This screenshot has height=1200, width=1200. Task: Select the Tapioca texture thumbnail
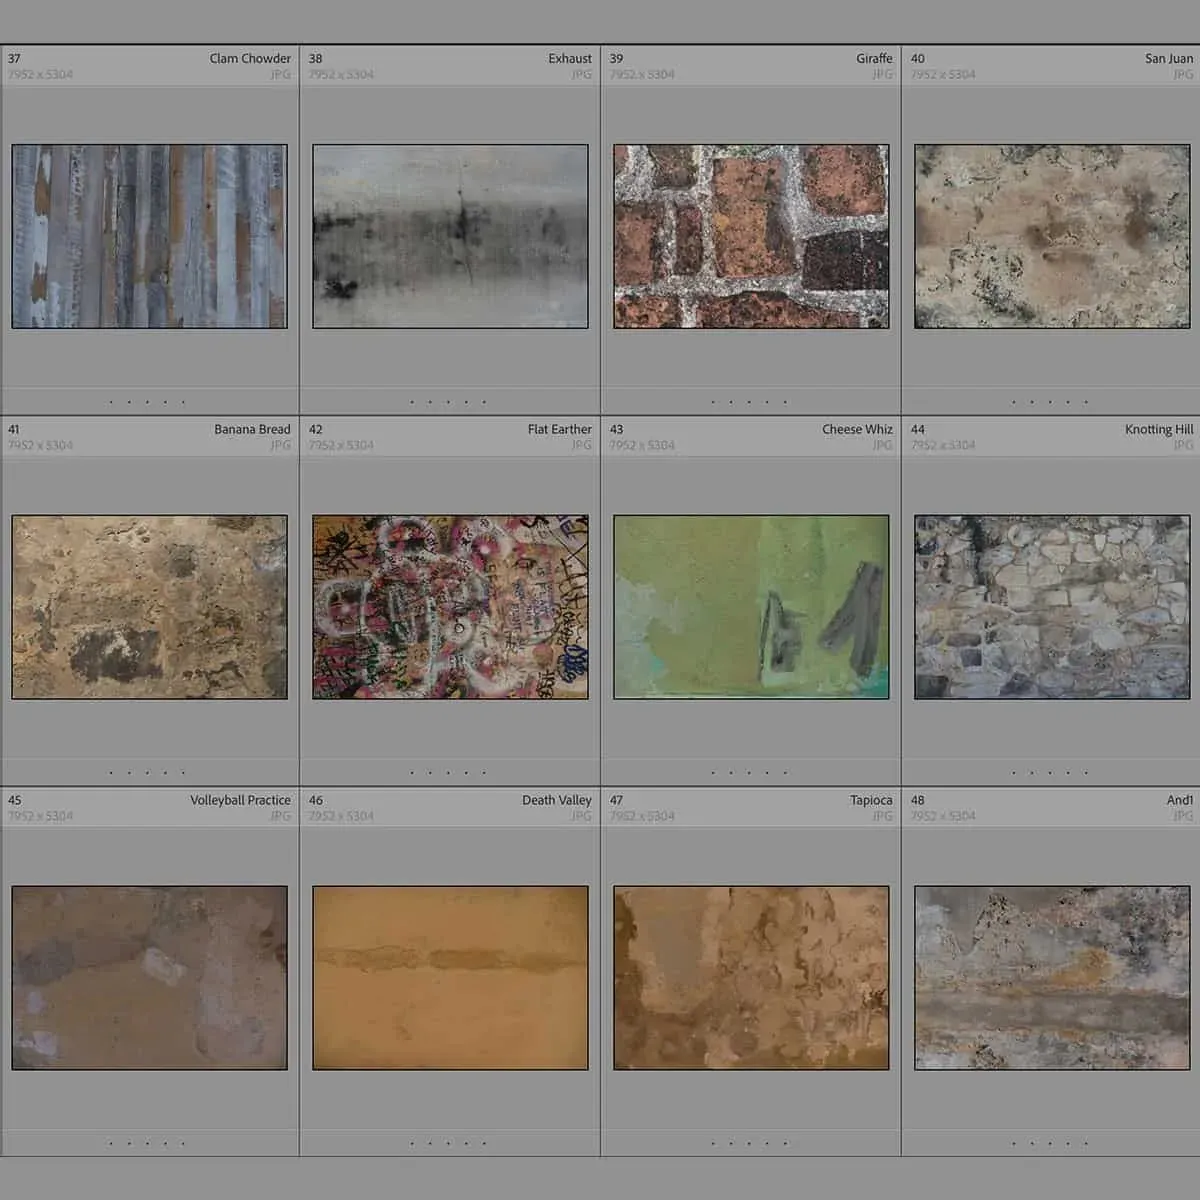(751, 978)
